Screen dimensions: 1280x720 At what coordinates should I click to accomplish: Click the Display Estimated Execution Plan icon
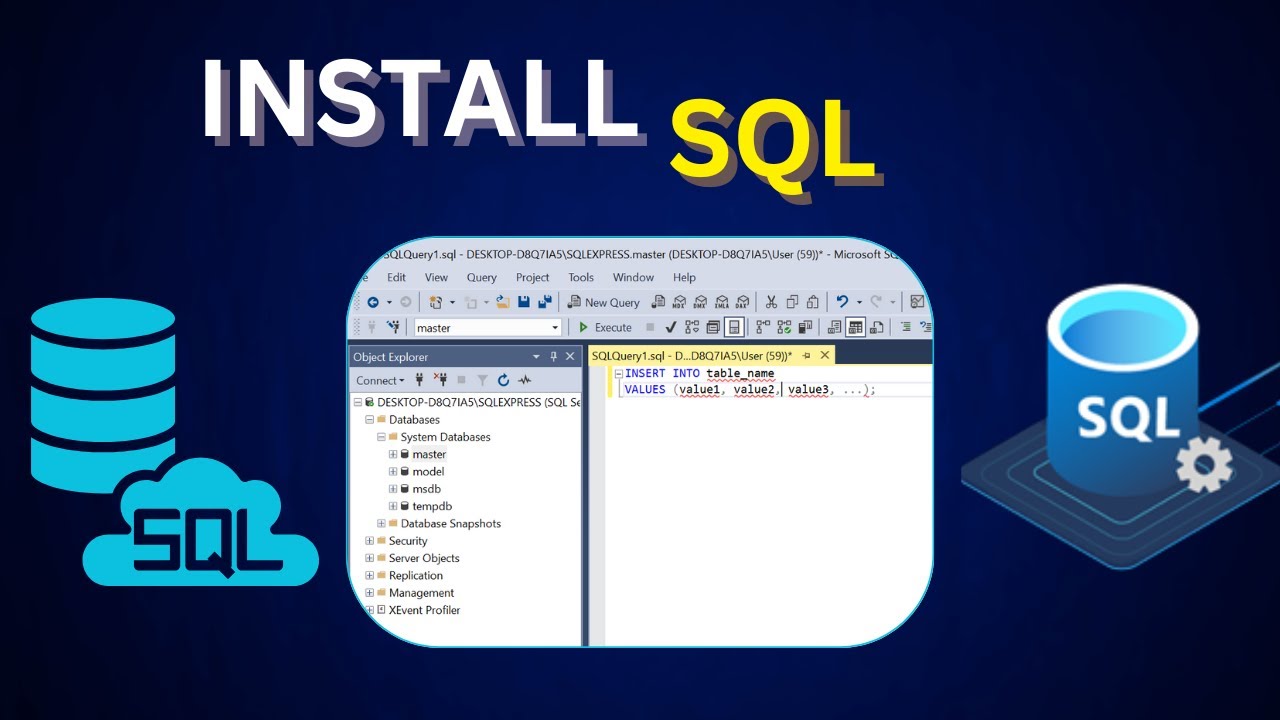692,327
